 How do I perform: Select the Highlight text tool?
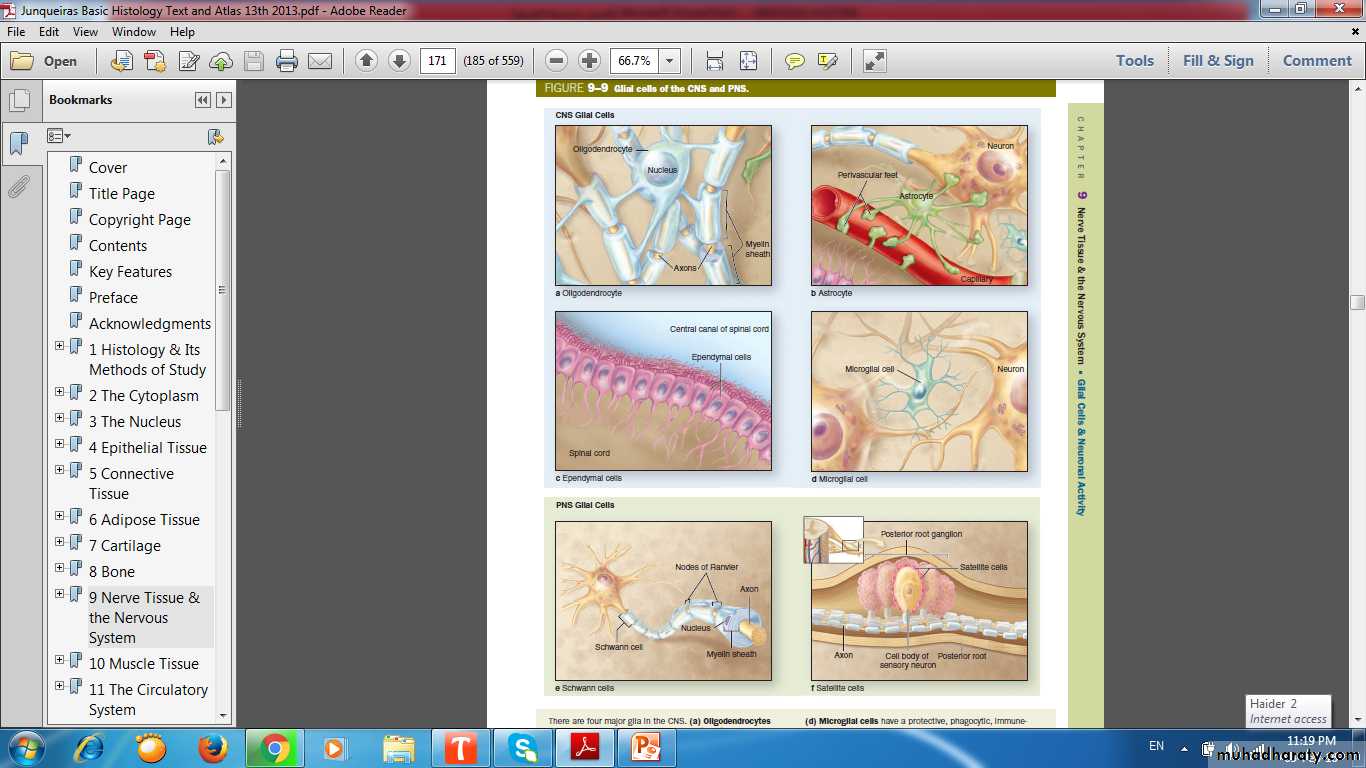pos(827,61)
